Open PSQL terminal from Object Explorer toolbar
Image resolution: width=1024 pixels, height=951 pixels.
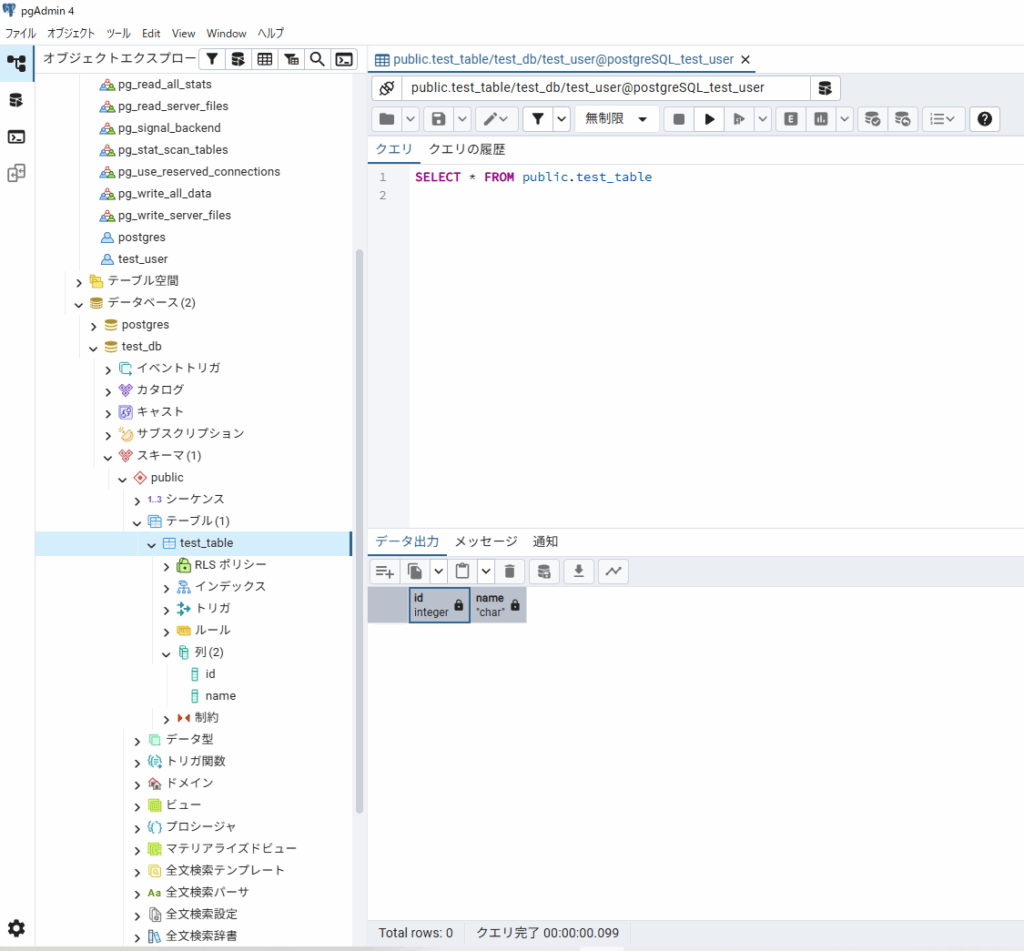coord(344,59)
